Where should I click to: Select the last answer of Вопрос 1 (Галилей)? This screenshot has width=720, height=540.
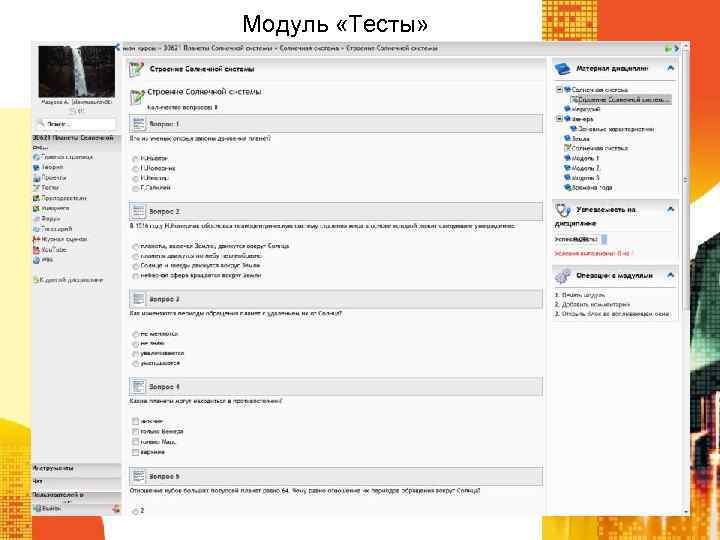pyautogui.click(x=135, y=188)
